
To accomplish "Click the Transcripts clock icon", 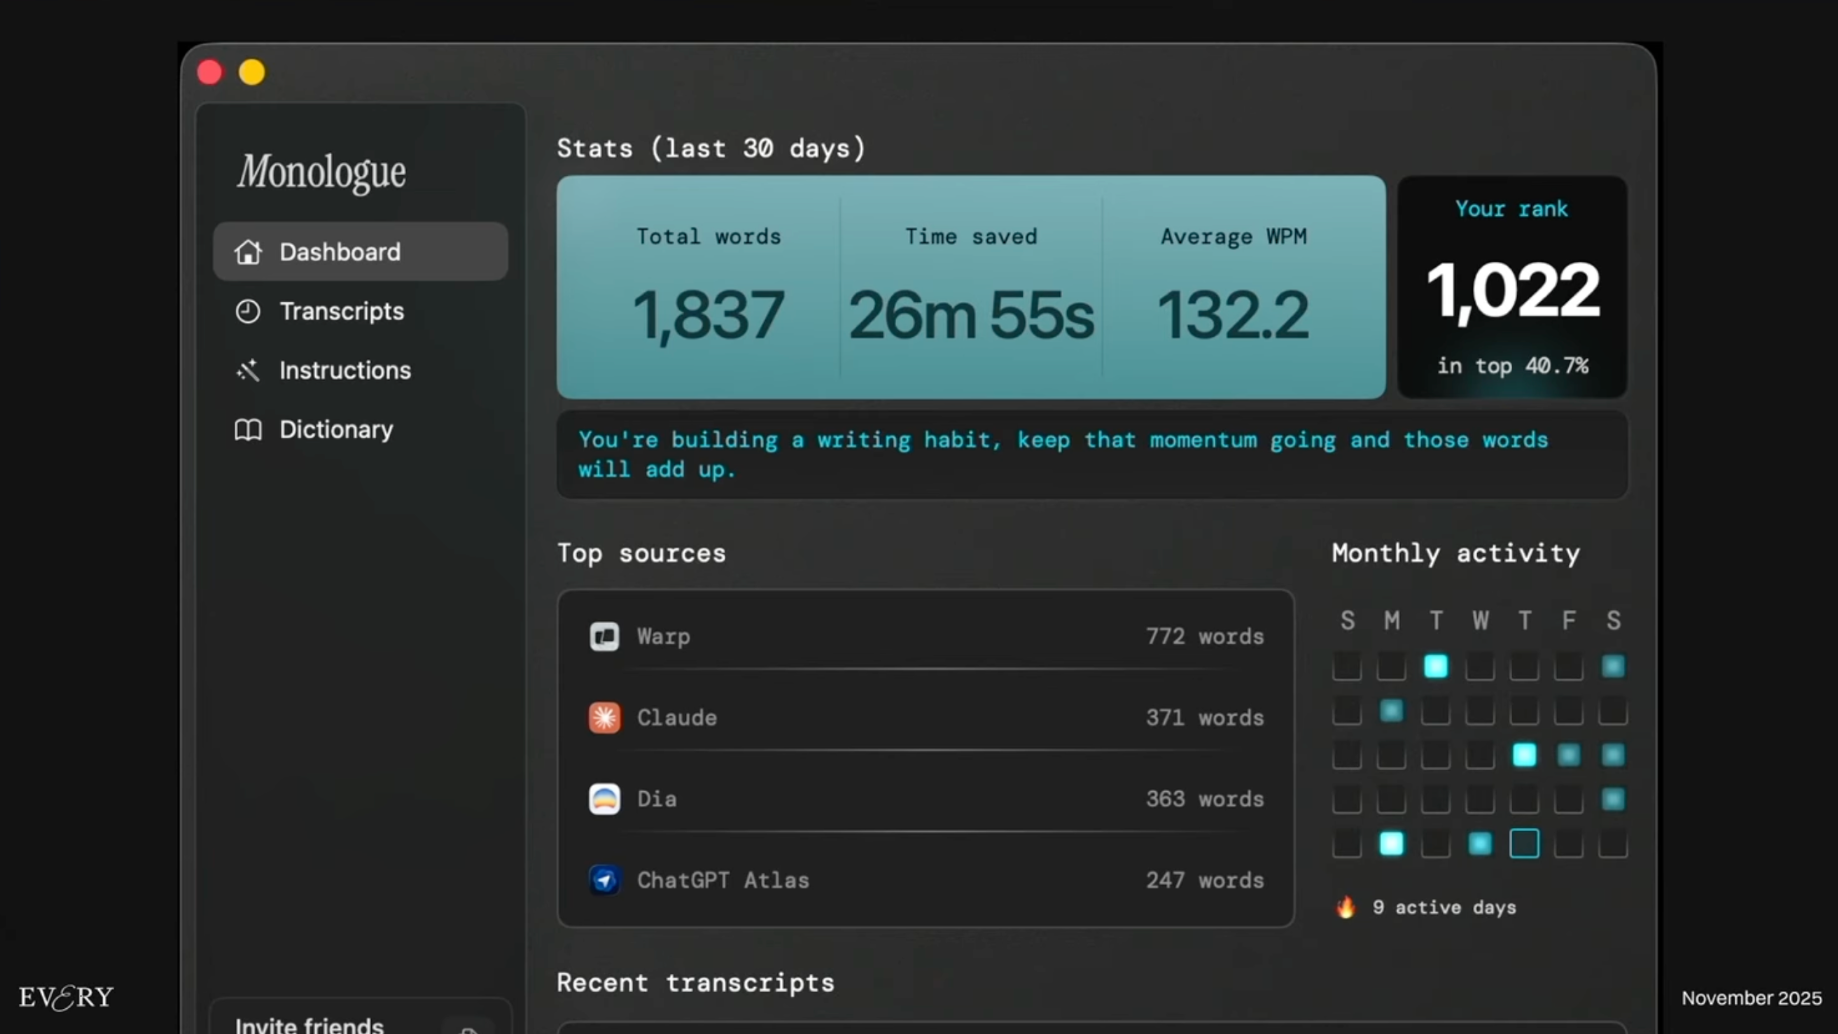I will click(248, 311).
